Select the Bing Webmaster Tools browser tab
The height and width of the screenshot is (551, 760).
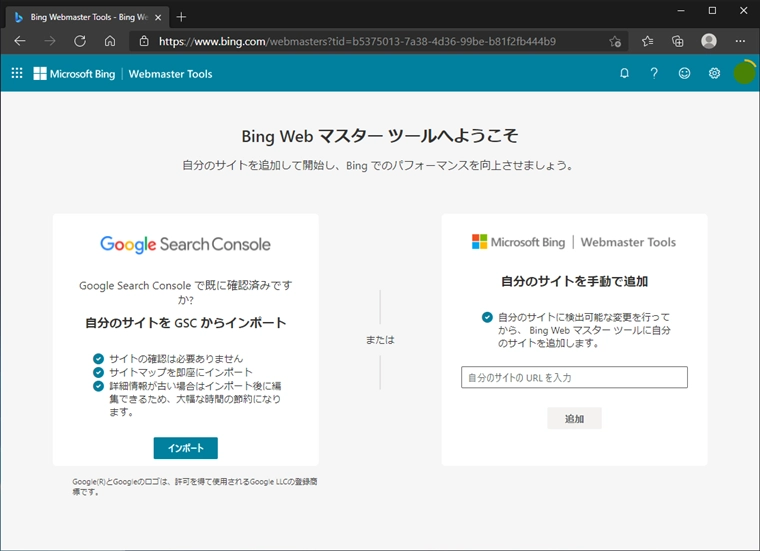click(x=87, y=17)
